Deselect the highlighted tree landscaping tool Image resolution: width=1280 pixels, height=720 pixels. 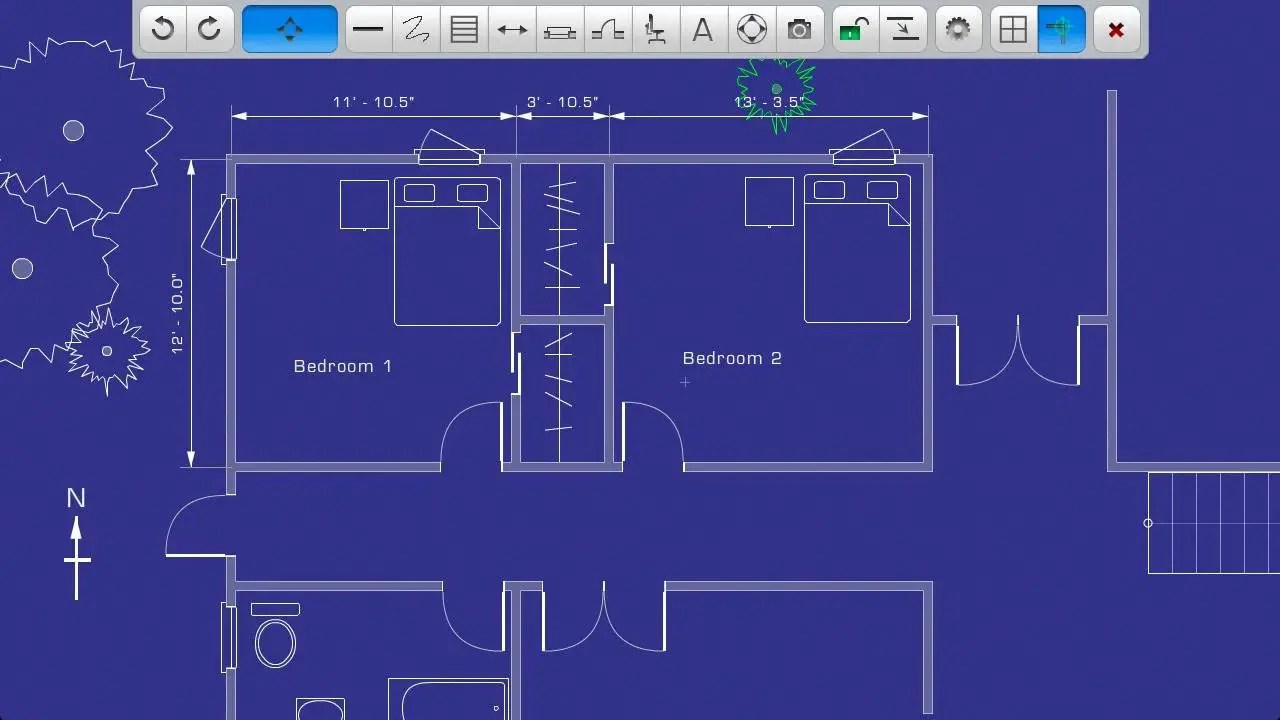pyautogui.click(x=1061, y=29)
